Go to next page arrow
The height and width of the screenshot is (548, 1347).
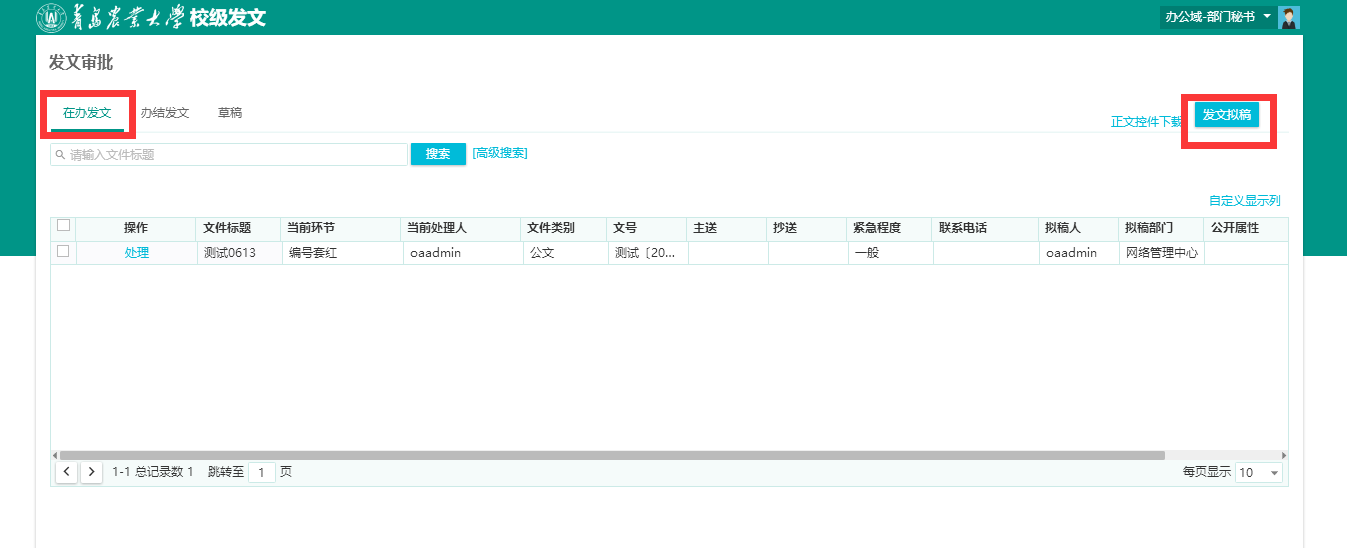pos(91,472)
